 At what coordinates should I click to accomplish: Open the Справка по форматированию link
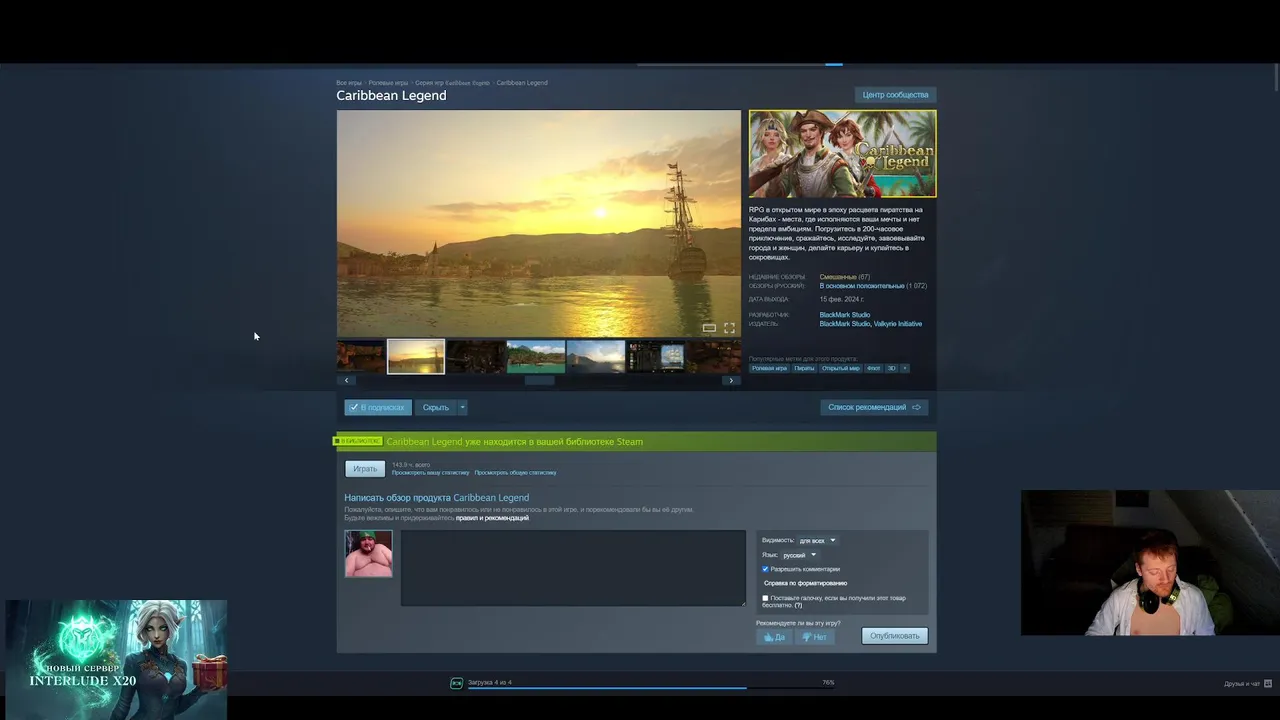(805, 583)
